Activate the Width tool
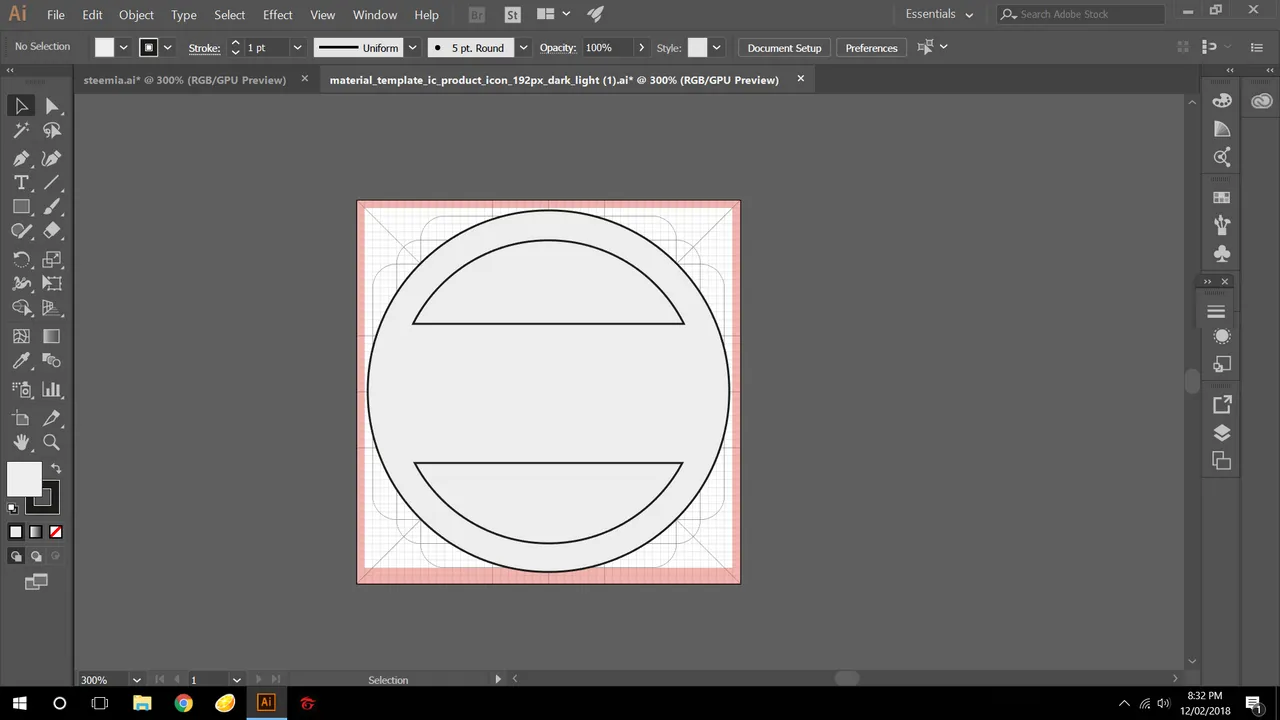The image size is (1280, 720). 21,284
